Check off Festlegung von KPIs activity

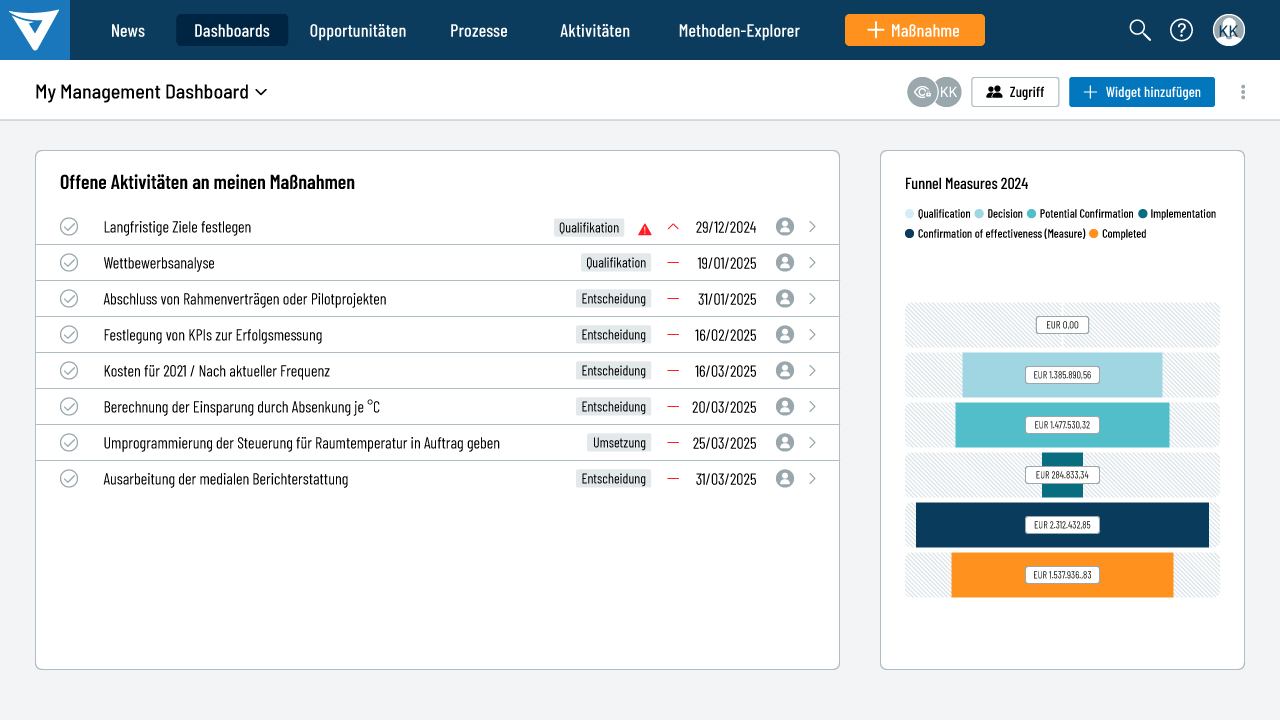pos(69,335)
